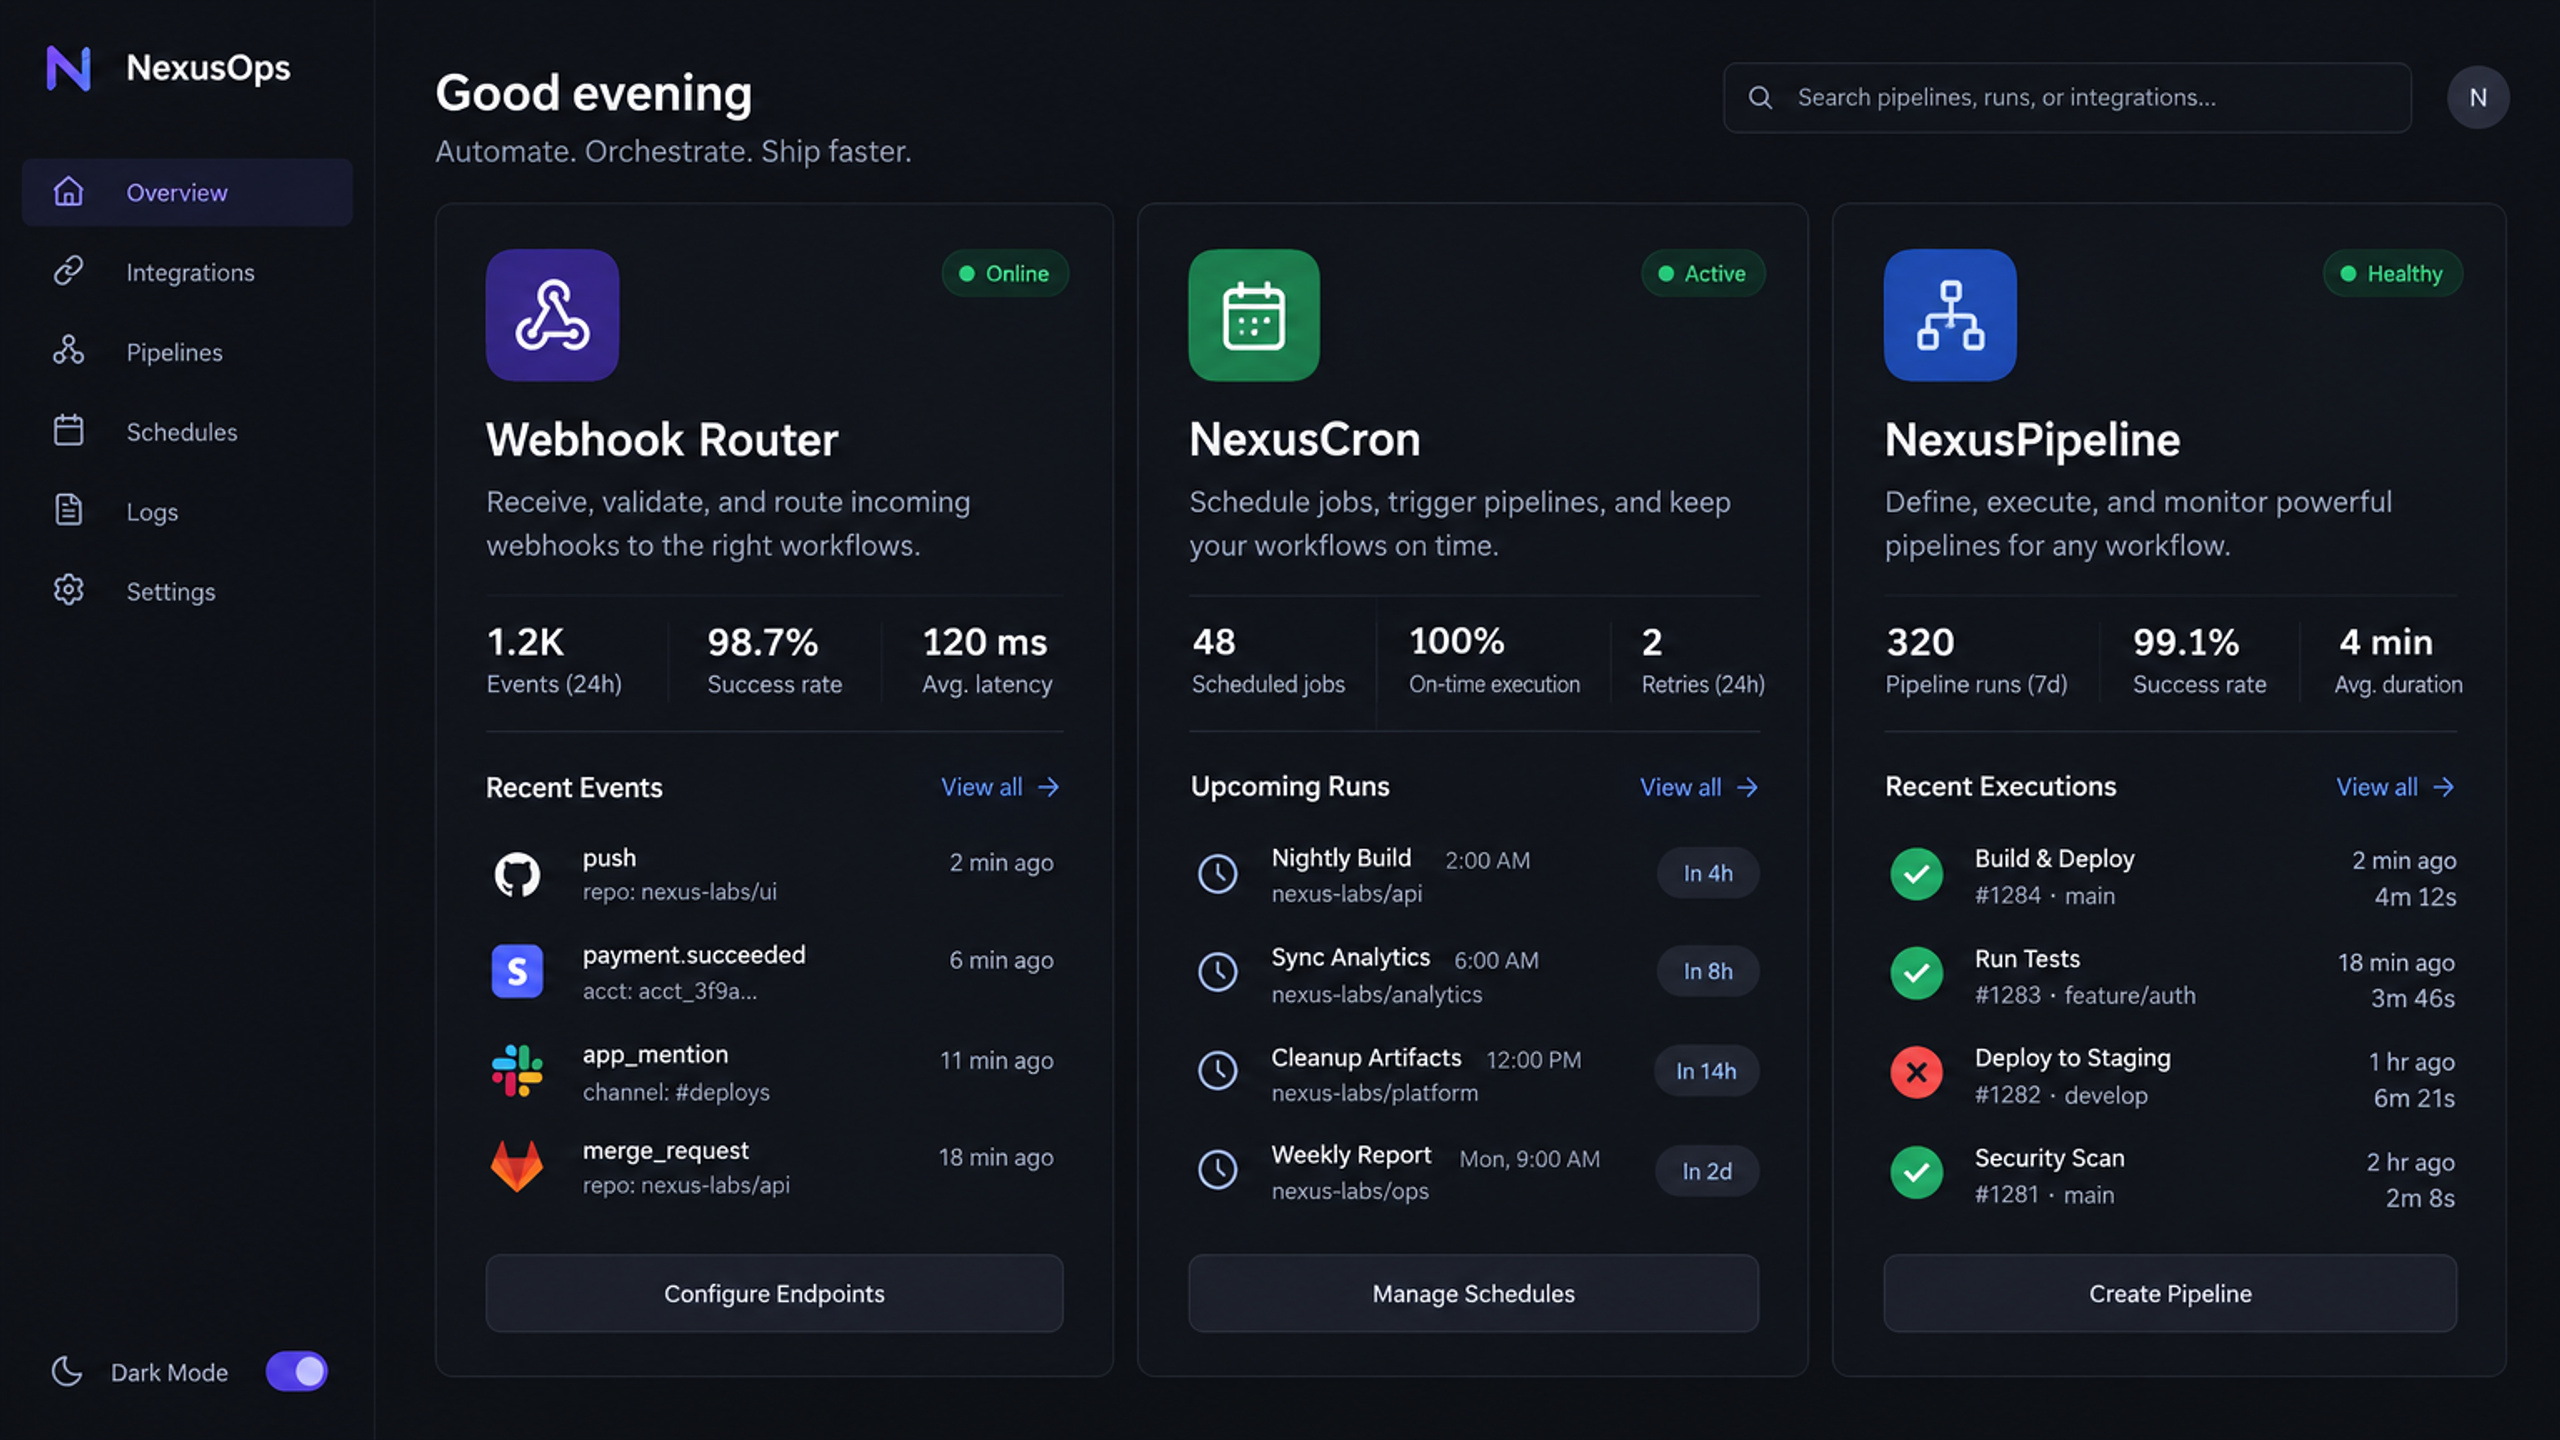Image resolution: width=2560 pixels, height=1440 pixels.
Task: Open the Webhook Router purple icon
Action: click(x=552, y=315)
